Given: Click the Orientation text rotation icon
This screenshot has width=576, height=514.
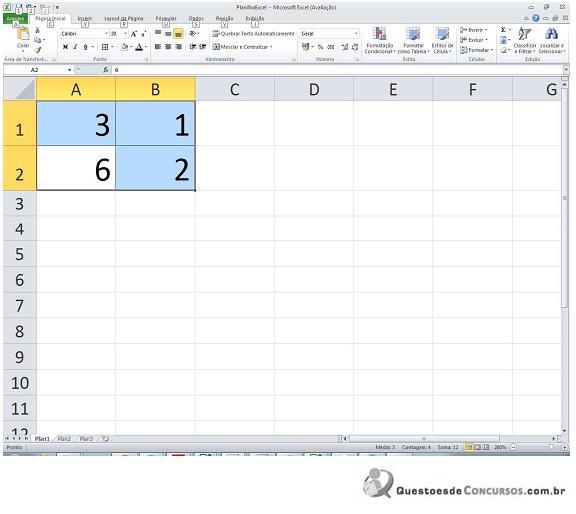Looking at the screenshot, I should coord(192,34).
